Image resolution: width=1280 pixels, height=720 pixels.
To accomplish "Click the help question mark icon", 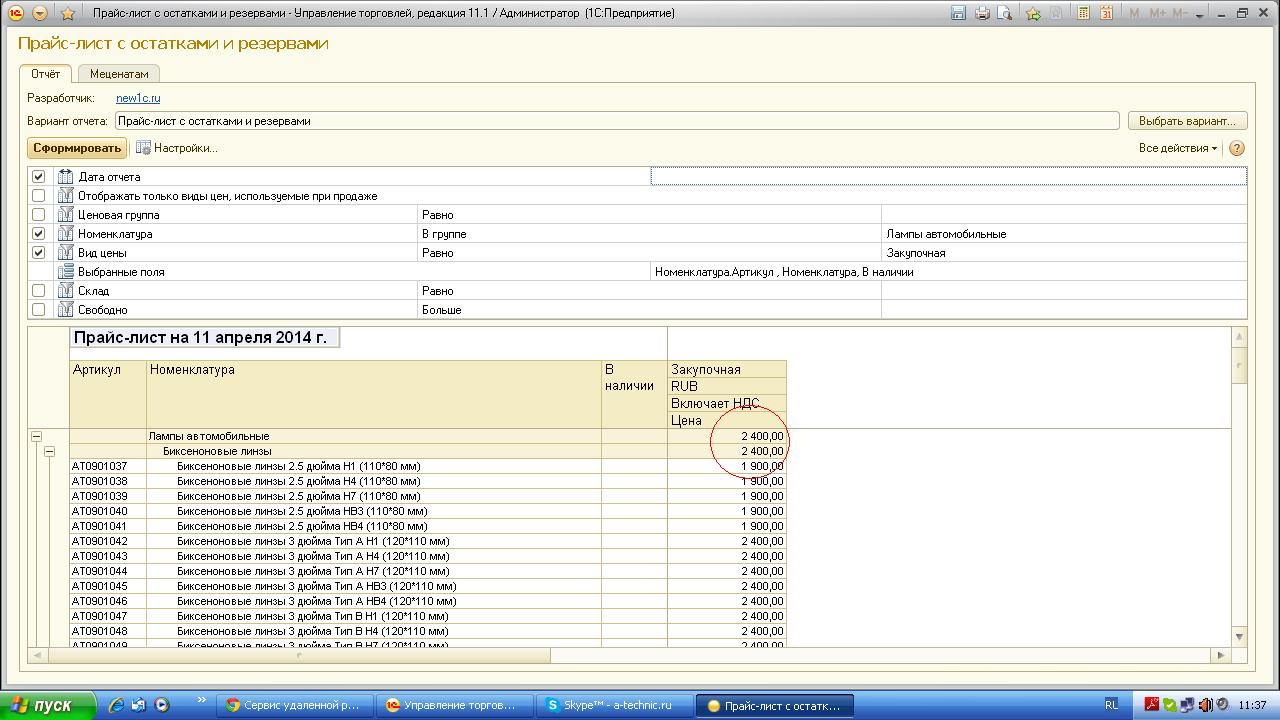I will [x=1236, y=148].
